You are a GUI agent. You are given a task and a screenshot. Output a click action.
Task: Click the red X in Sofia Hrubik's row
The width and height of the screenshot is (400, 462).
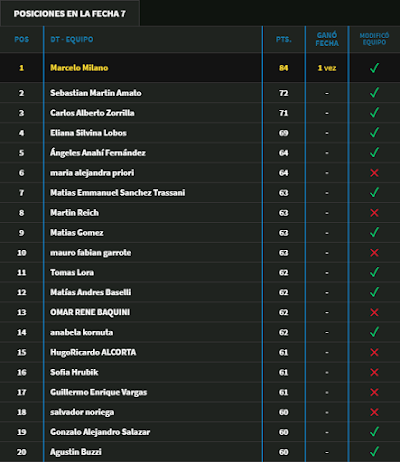(x=374, y=372)
